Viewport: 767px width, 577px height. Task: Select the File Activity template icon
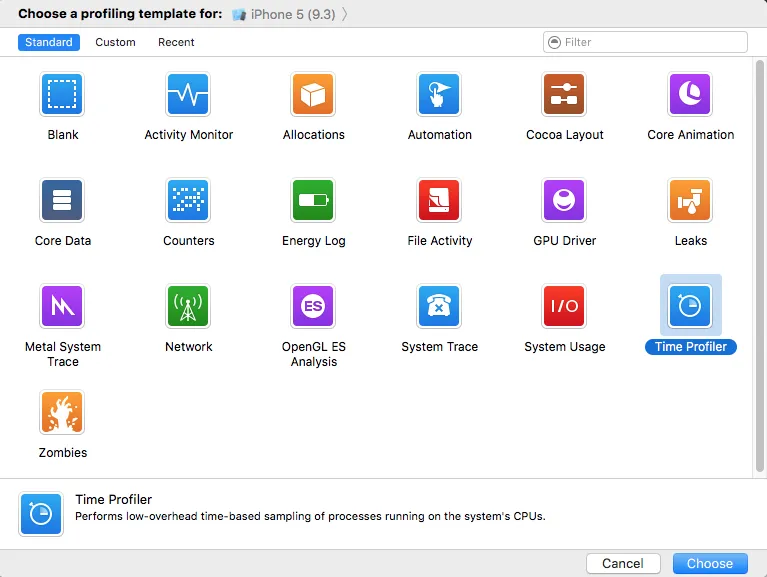[439, 200]
